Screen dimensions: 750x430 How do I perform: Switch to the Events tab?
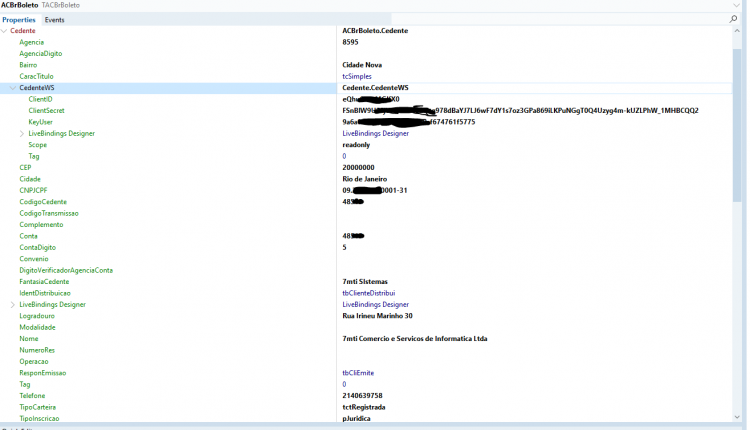tap(55, 20)
